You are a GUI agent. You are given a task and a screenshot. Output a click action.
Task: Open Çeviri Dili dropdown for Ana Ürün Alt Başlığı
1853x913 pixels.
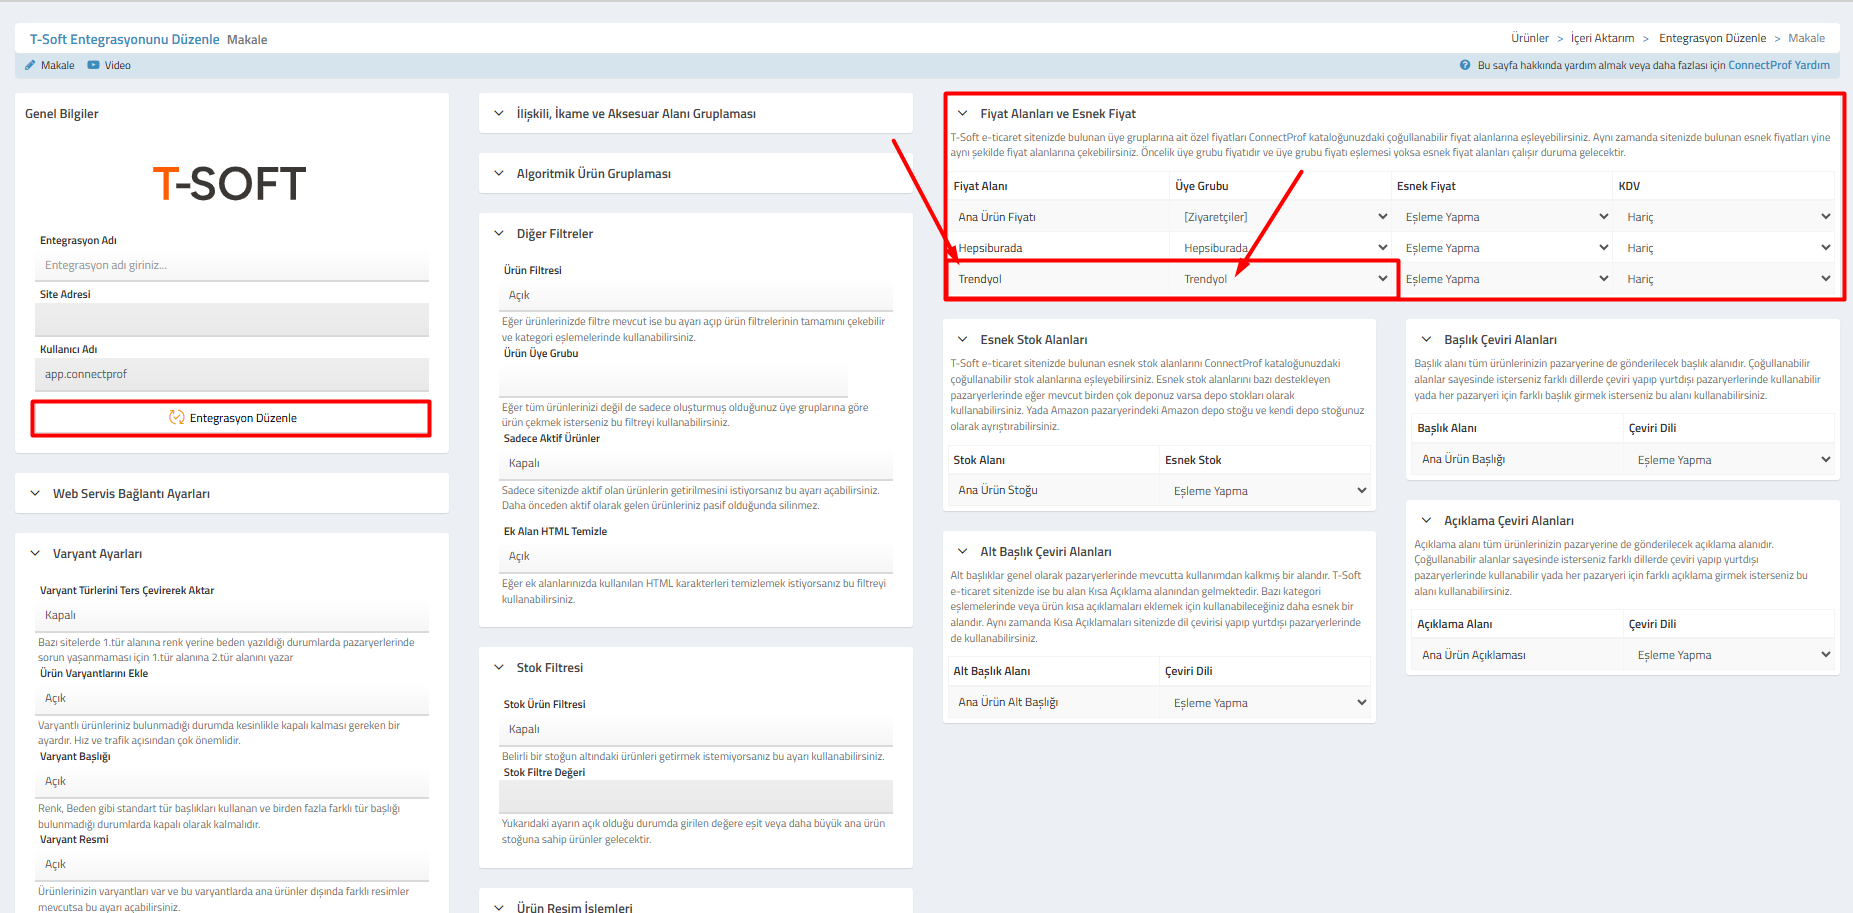tap(1267, 703)
